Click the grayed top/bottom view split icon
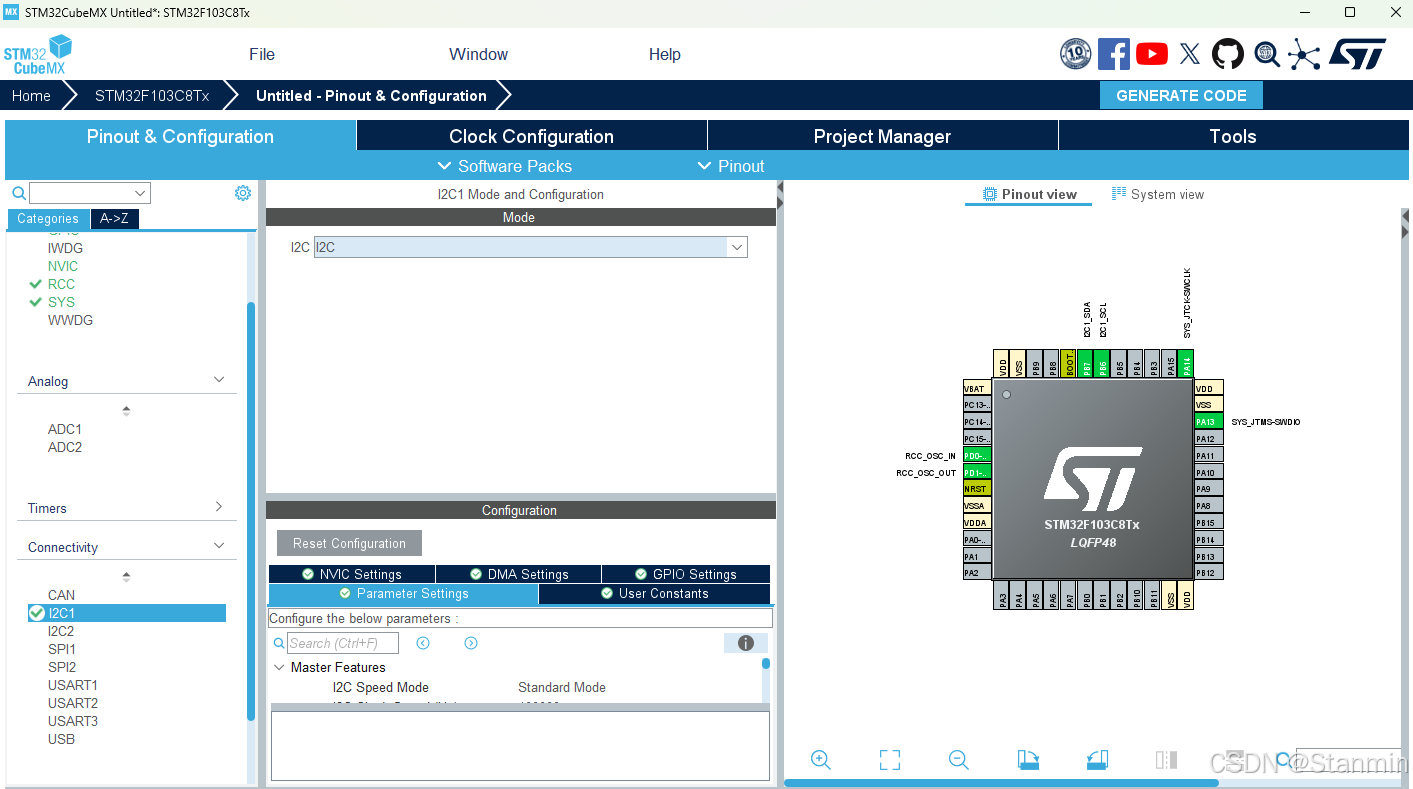The height and width of the screenshot is (789, 1413). [1166, 760]
